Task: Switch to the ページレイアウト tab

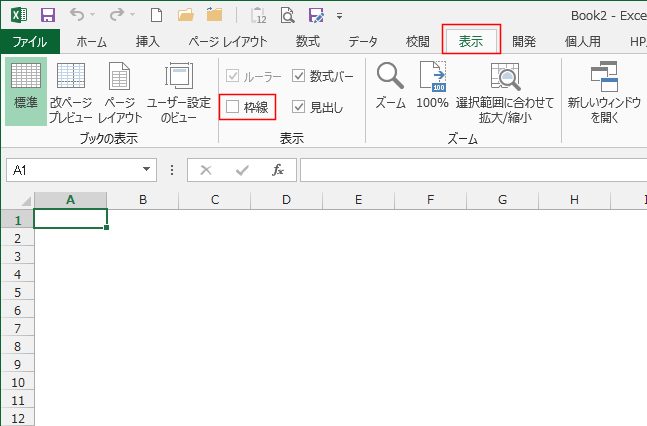Action: (x=228, y=41)
